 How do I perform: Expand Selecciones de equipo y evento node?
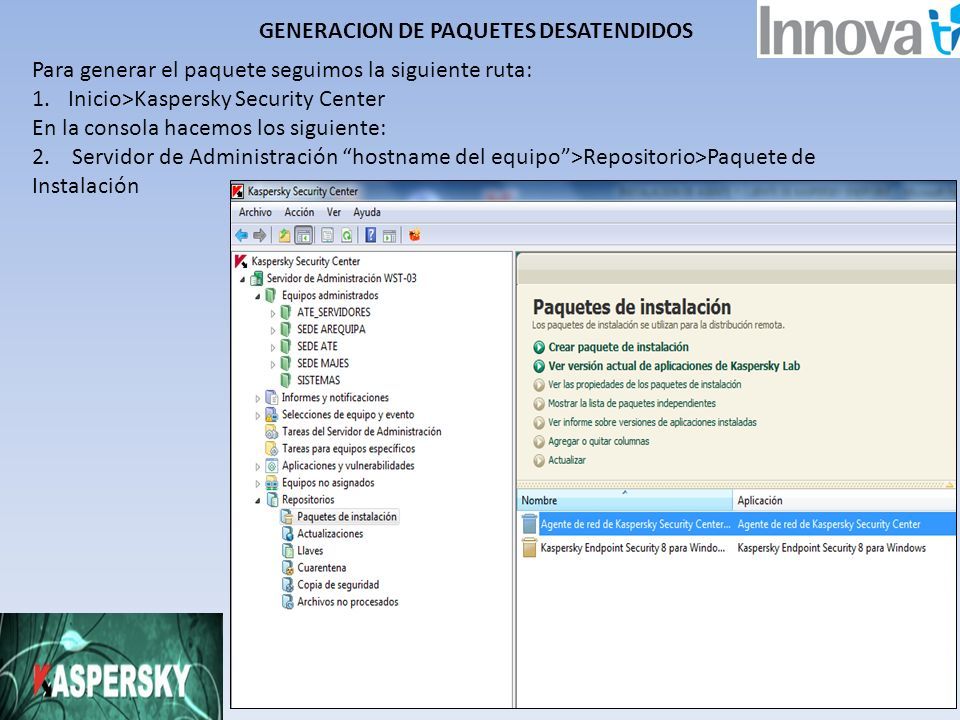(x=258, y=416)
